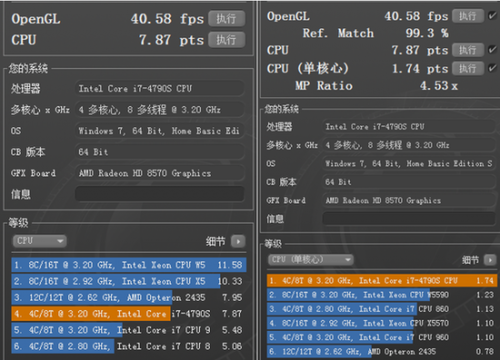Screen dimensions: 500x360
Task: Select the orange i7-4790S 1.74 row
Action: coord(382,280)
